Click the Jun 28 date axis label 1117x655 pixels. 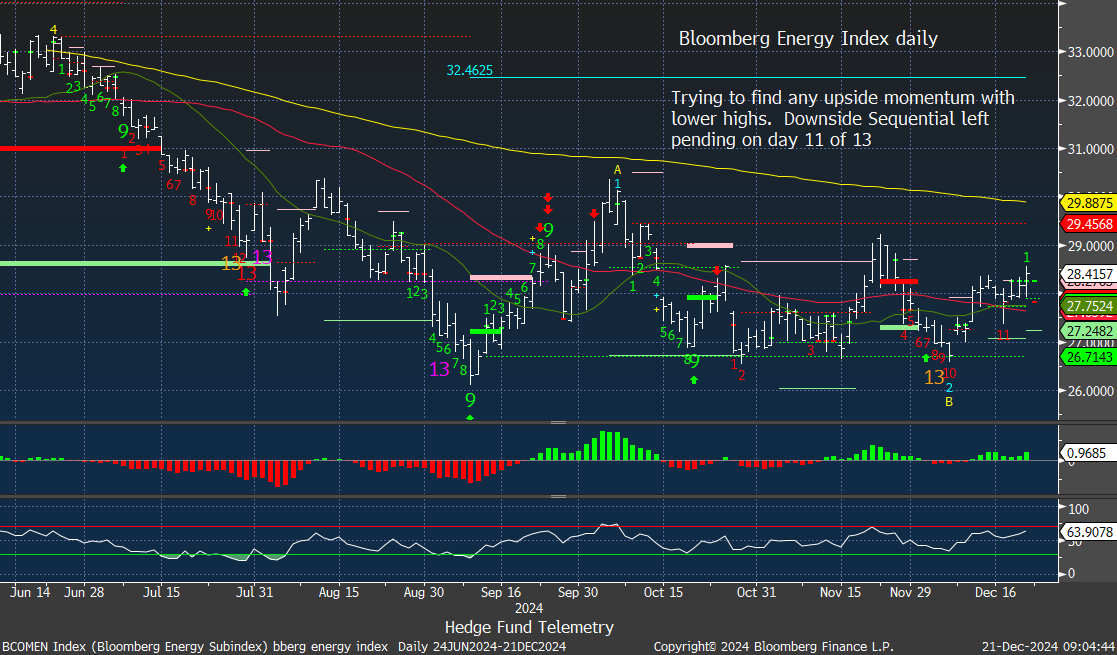[84, 592]
